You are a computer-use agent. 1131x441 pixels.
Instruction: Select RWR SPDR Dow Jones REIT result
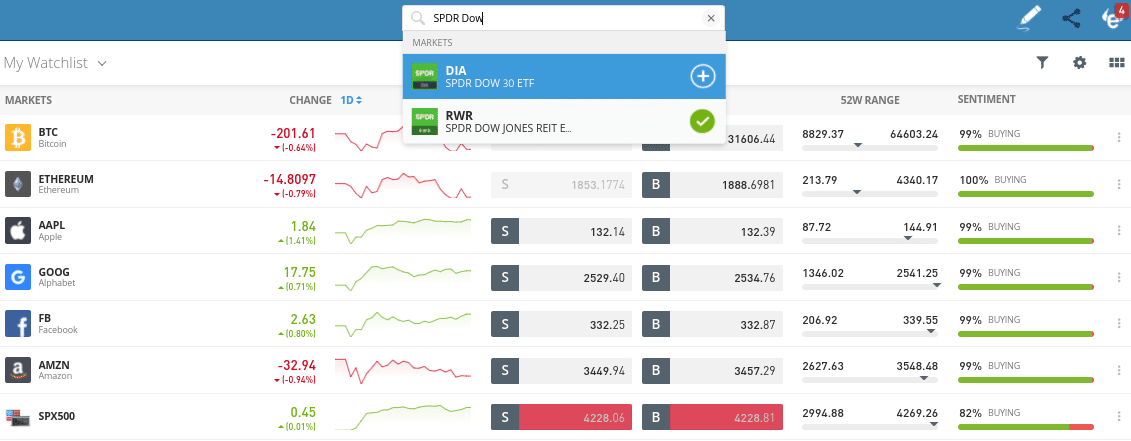tap(540, 122)
